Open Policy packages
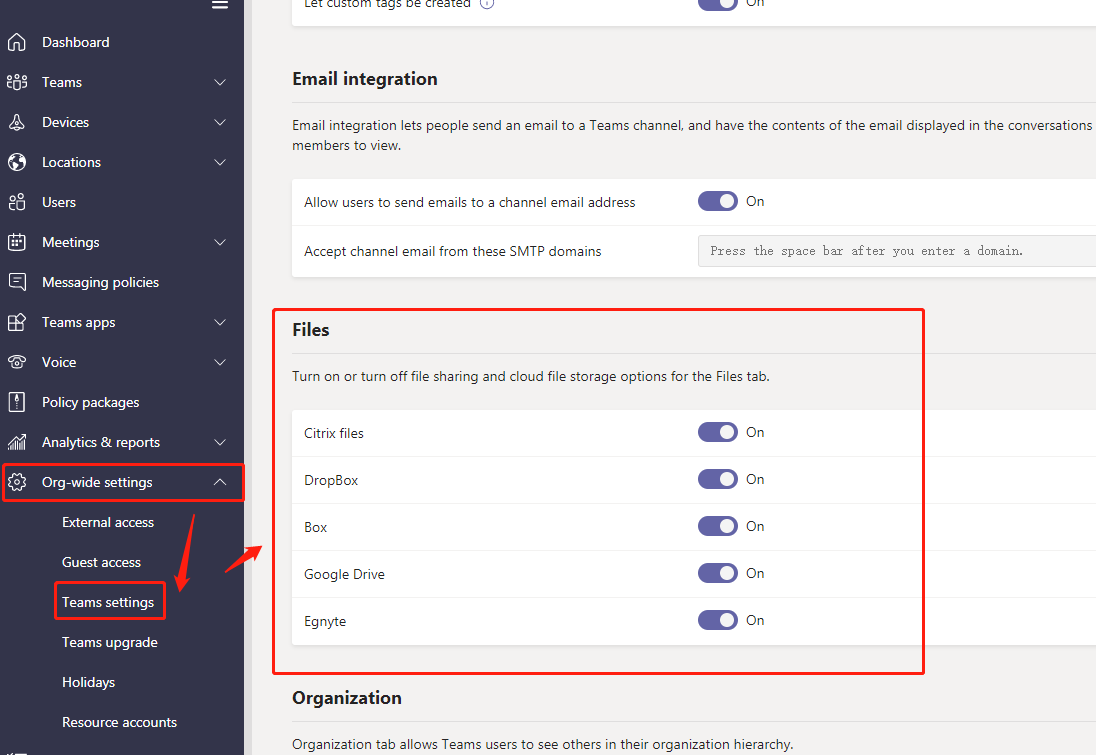Screen dimensions: 1096x755 coord(91,403)
